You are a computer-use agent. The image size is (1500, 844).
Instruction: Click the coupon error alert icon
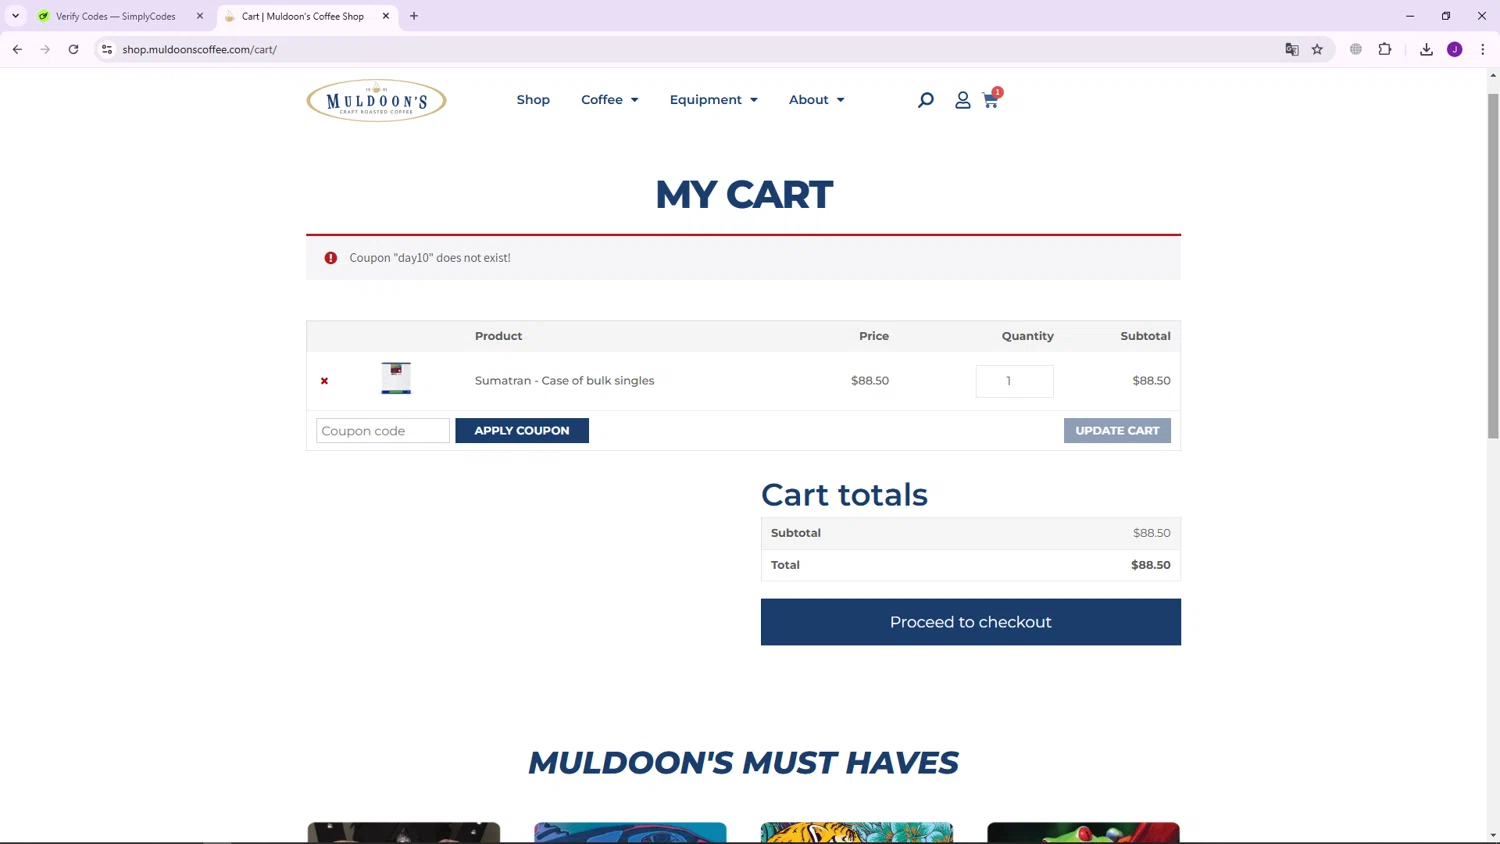click(x=331, y=258)
